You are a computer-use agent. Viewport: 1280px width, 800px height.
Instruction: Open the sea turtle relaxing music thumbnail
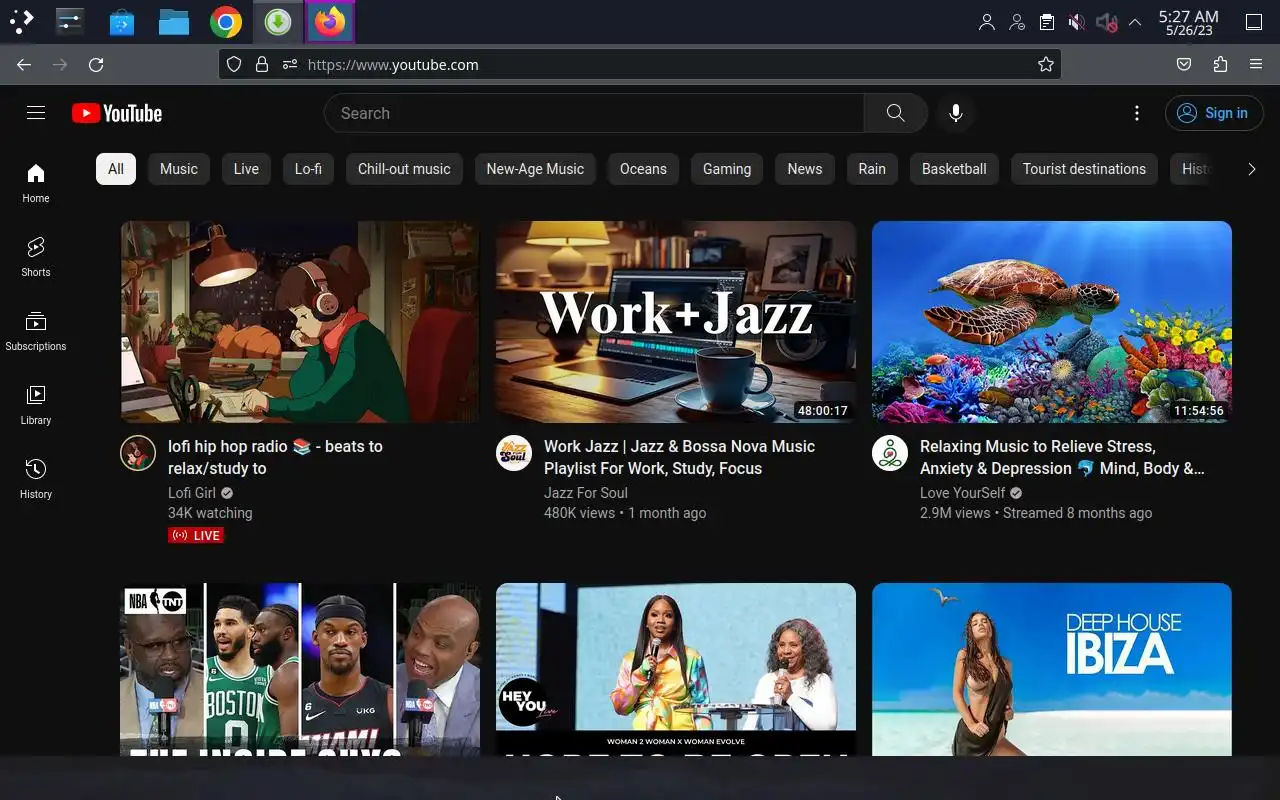[x=1052, y=322]
